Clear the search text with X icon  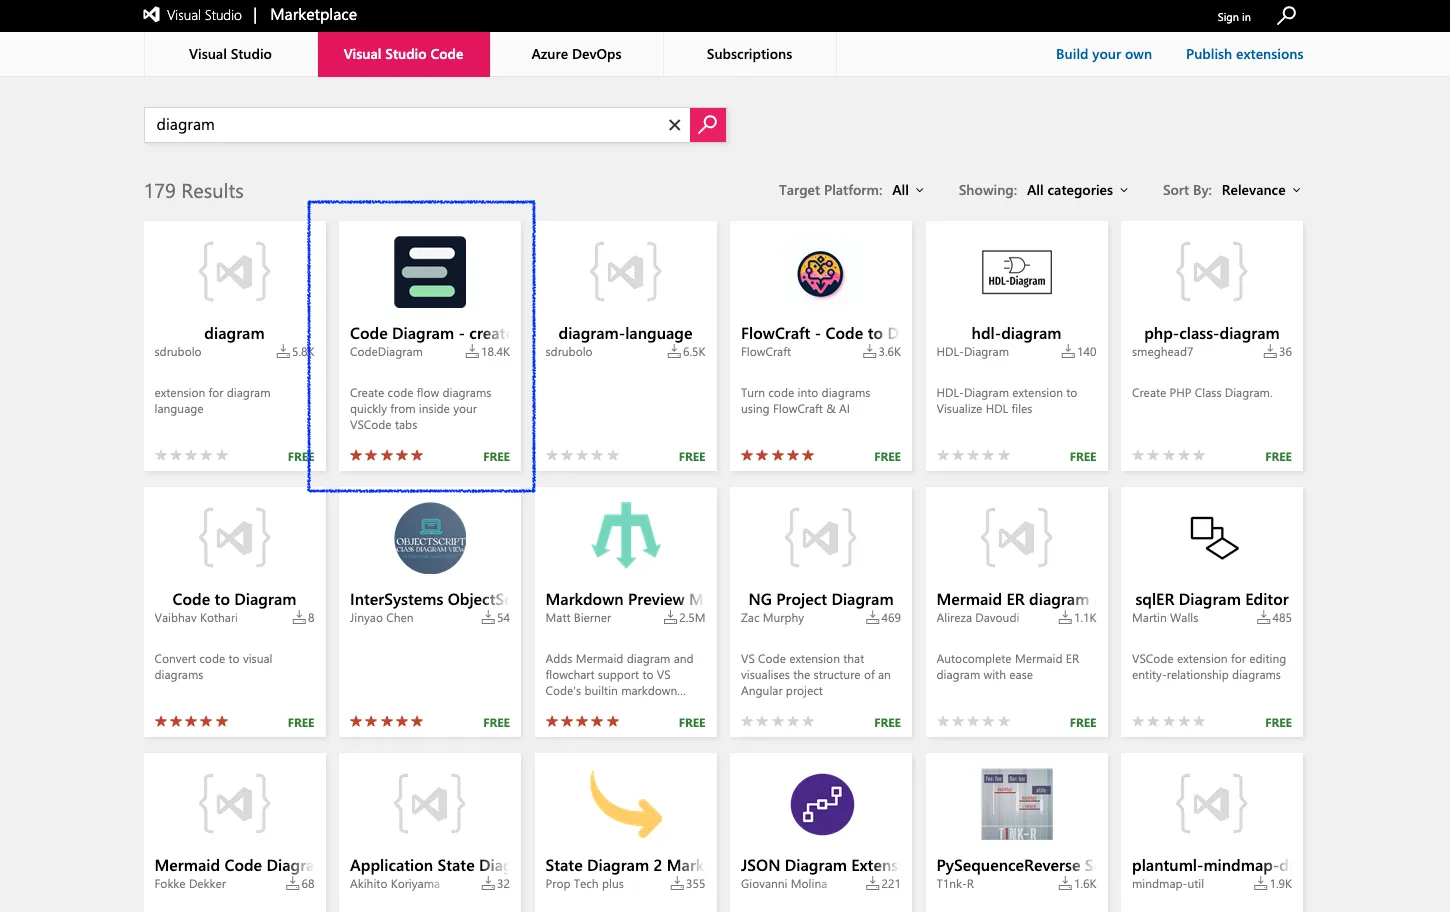(x=675, y=125)
